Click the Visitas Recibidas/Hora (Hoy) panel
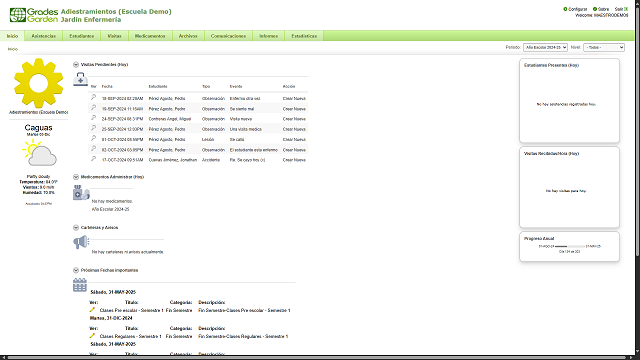 pos(569,187)
